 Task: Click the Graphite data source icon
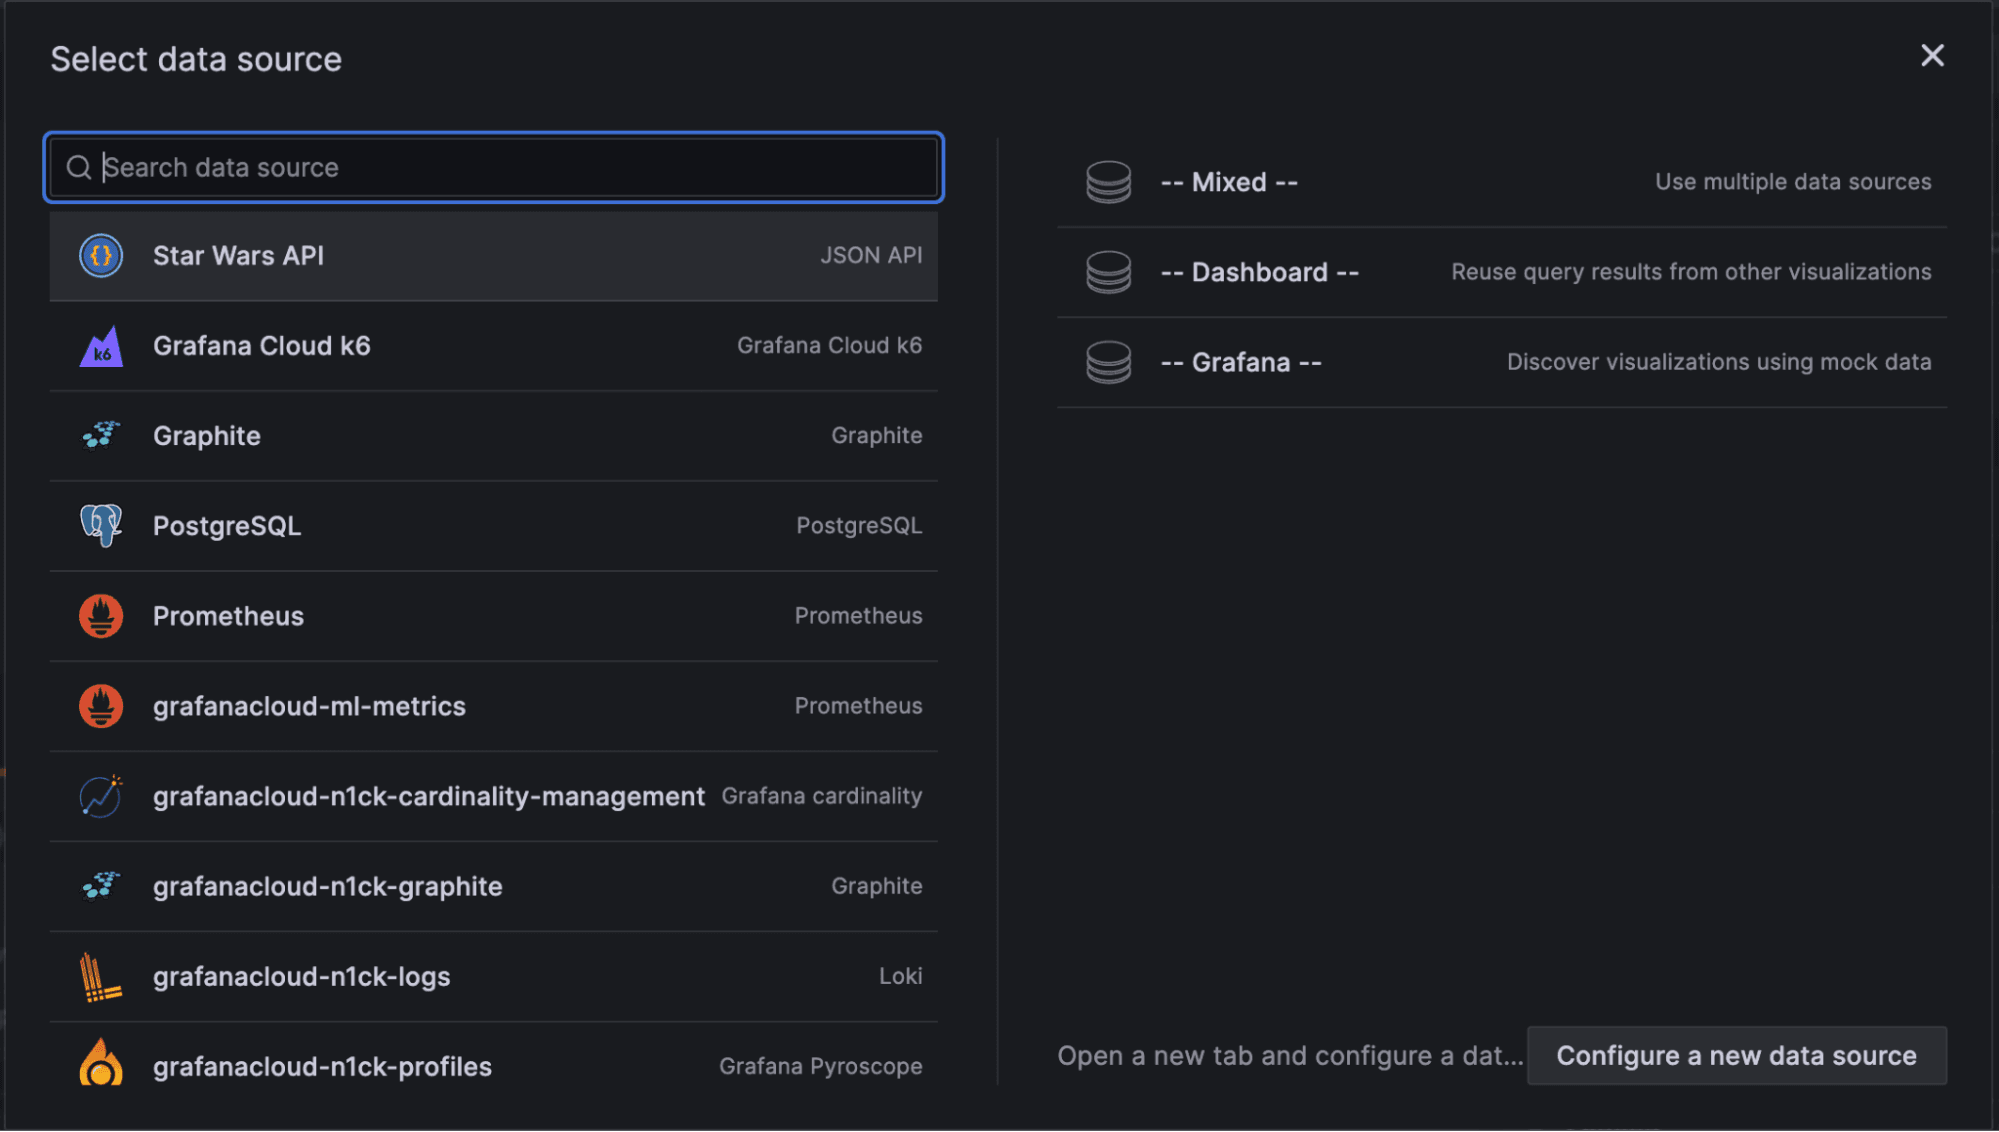tap(100, 436)
